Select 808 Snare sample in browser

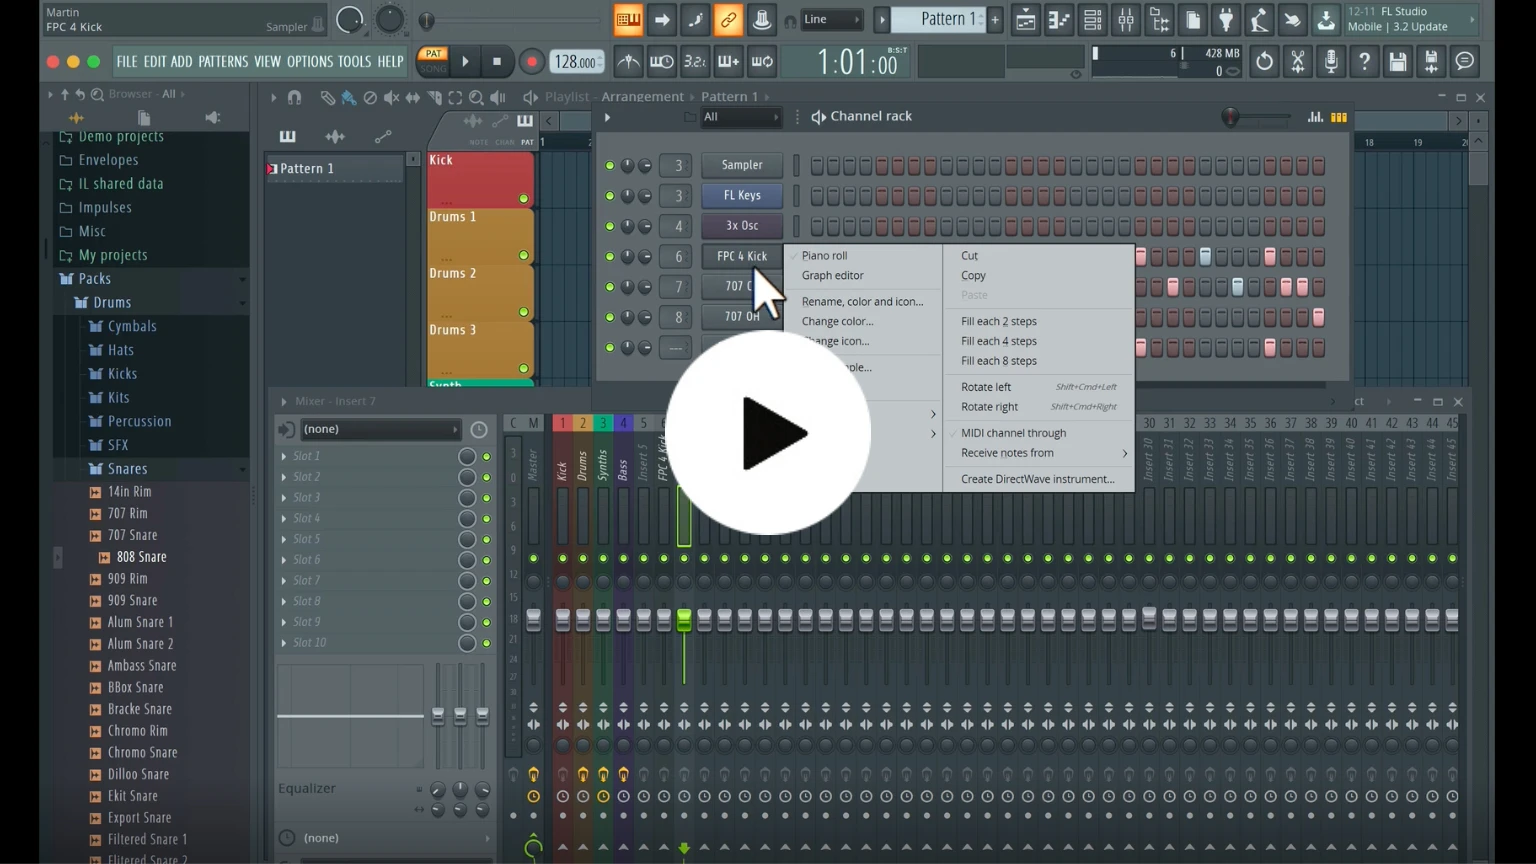point(141,557)
